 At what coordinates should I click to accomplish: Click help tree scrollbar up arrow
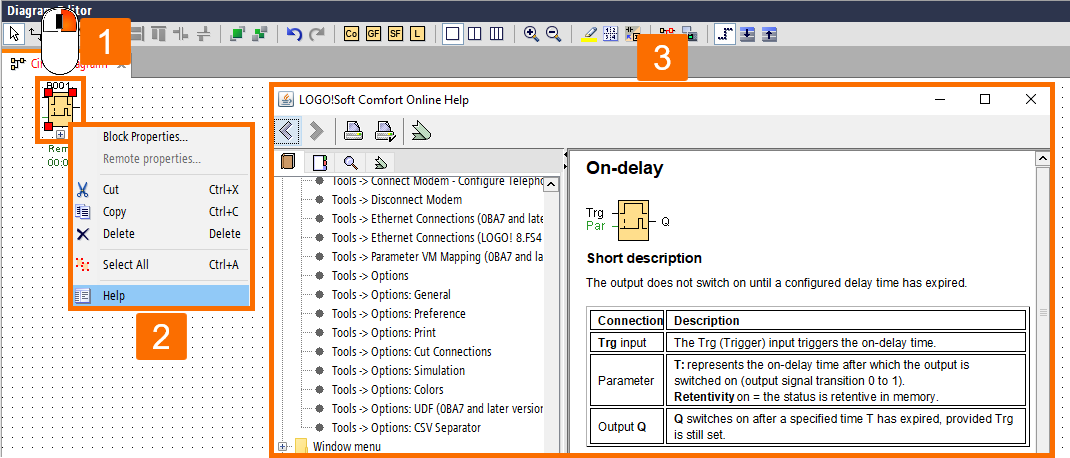[x=553, y=184]
